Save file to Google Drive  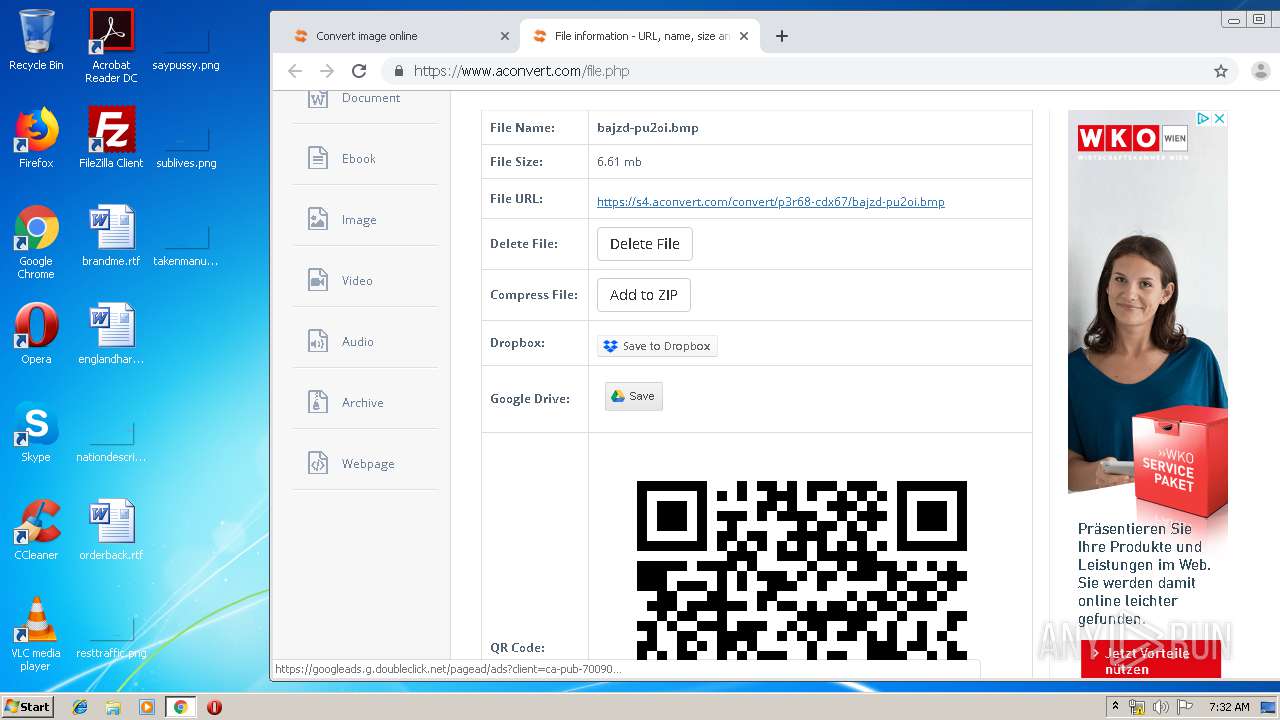[633, 396]
